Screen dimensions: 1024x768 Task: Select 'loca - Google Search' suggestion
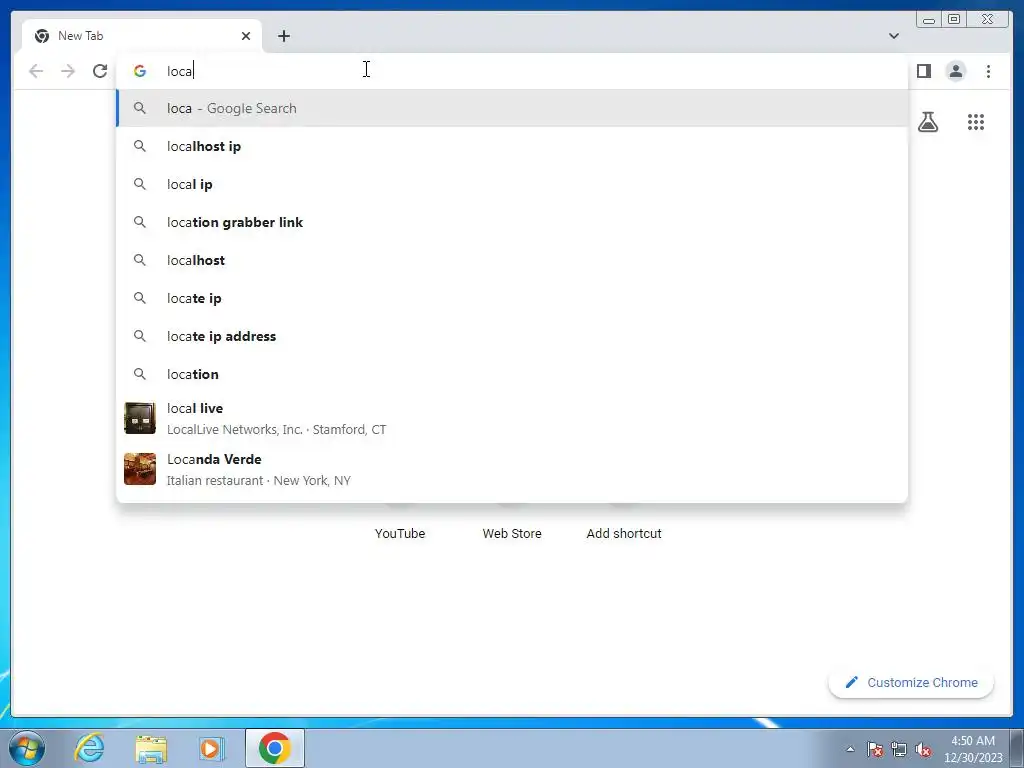click(512, 108)
